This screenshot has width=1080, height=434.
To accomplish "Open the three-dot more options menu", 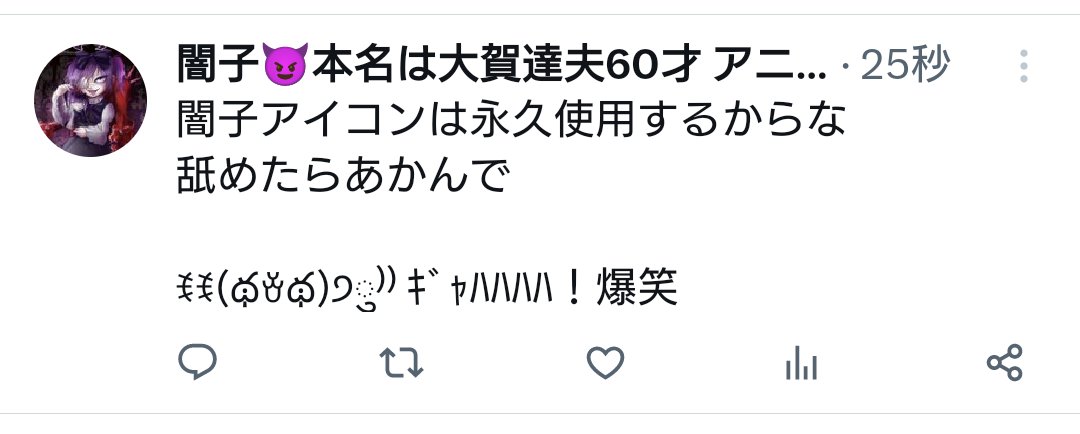I will coord(1024,66).
